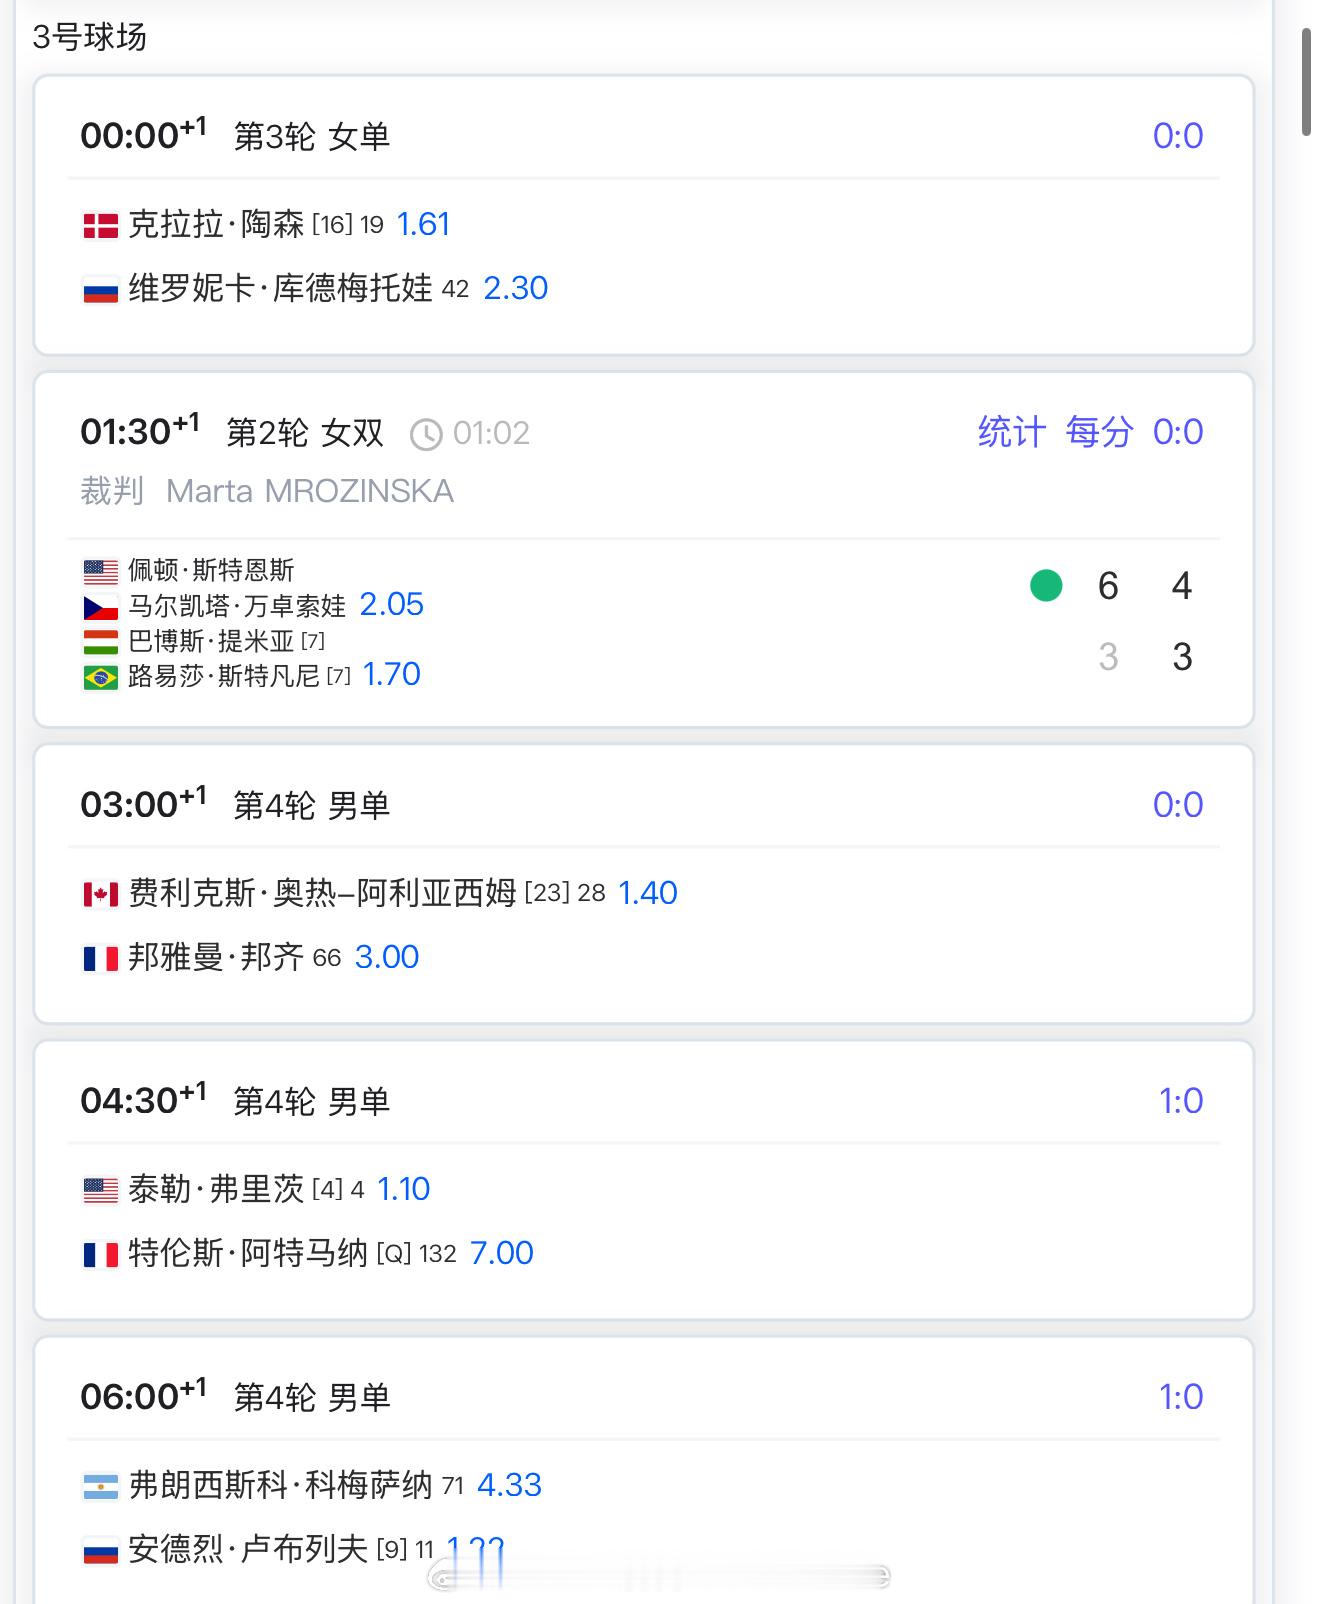Image resolution: width=1320 pixels, height=1604 pixels.
Task: Pick odds 7.00 for 特伦斯·阿特马纳
Action: (501, 1252)
